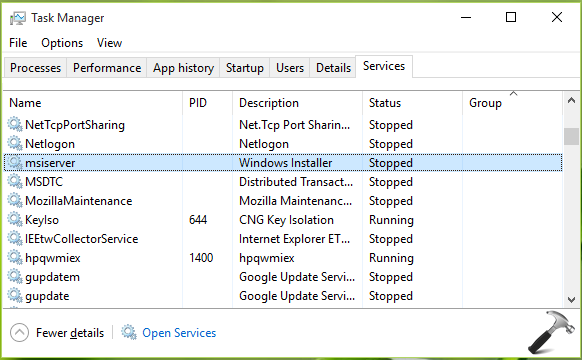The width and height of the screenshot is (582, 360).
Task: Click PID value 644
Action: (198, 220)
